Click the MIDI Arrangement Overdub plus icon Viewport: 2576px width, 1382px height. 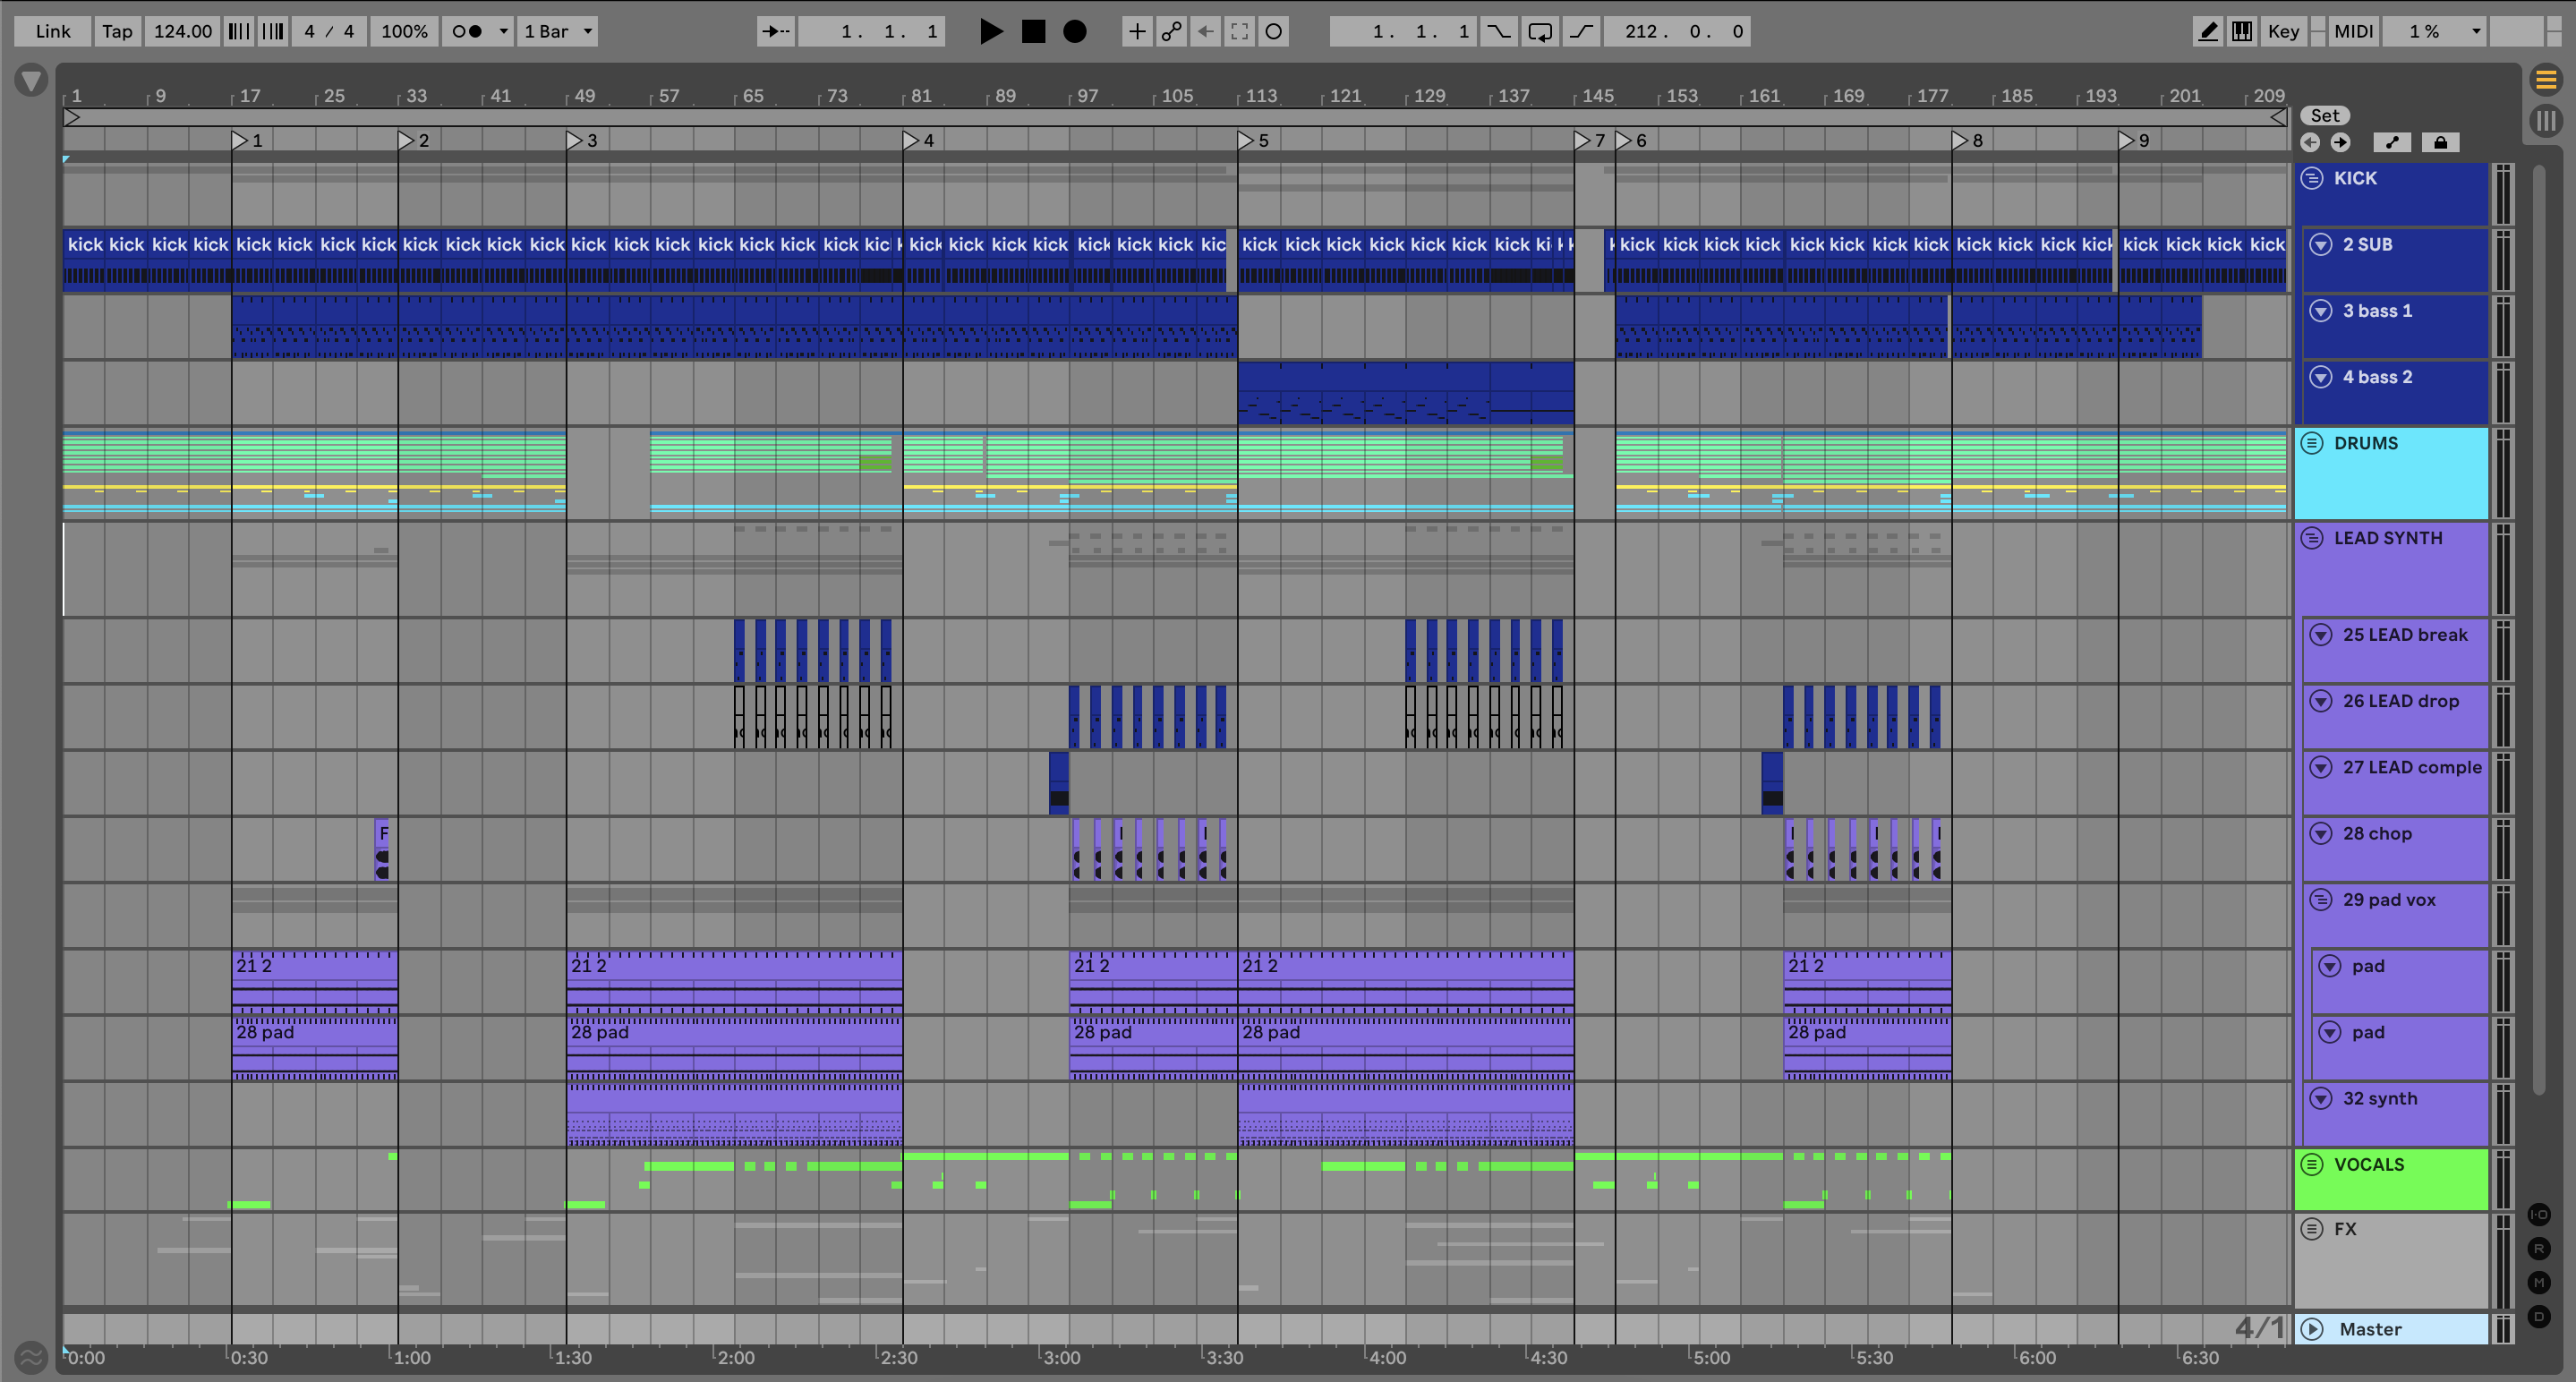1137,31
